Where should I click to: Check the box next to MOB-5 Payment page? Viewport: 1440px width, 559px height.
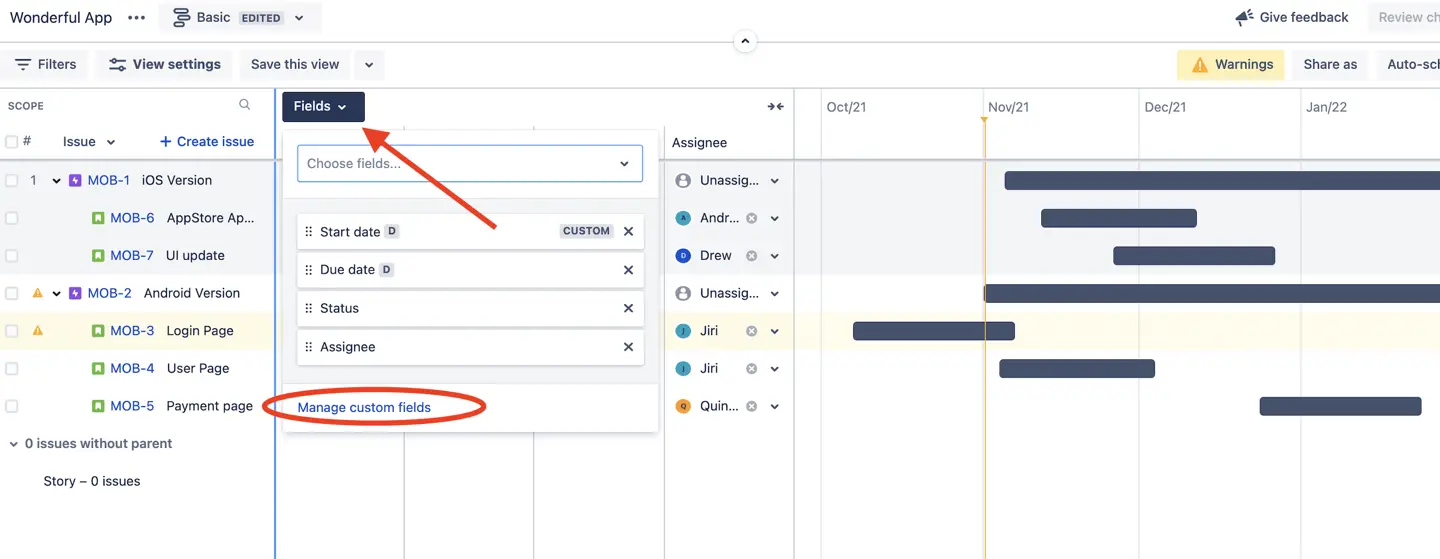12,407
